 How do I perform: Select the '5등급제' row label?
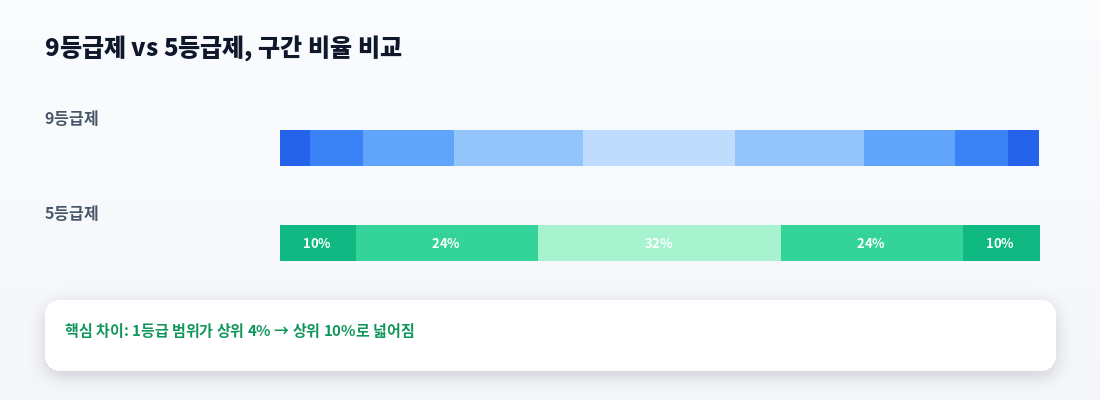pos(72,213)
